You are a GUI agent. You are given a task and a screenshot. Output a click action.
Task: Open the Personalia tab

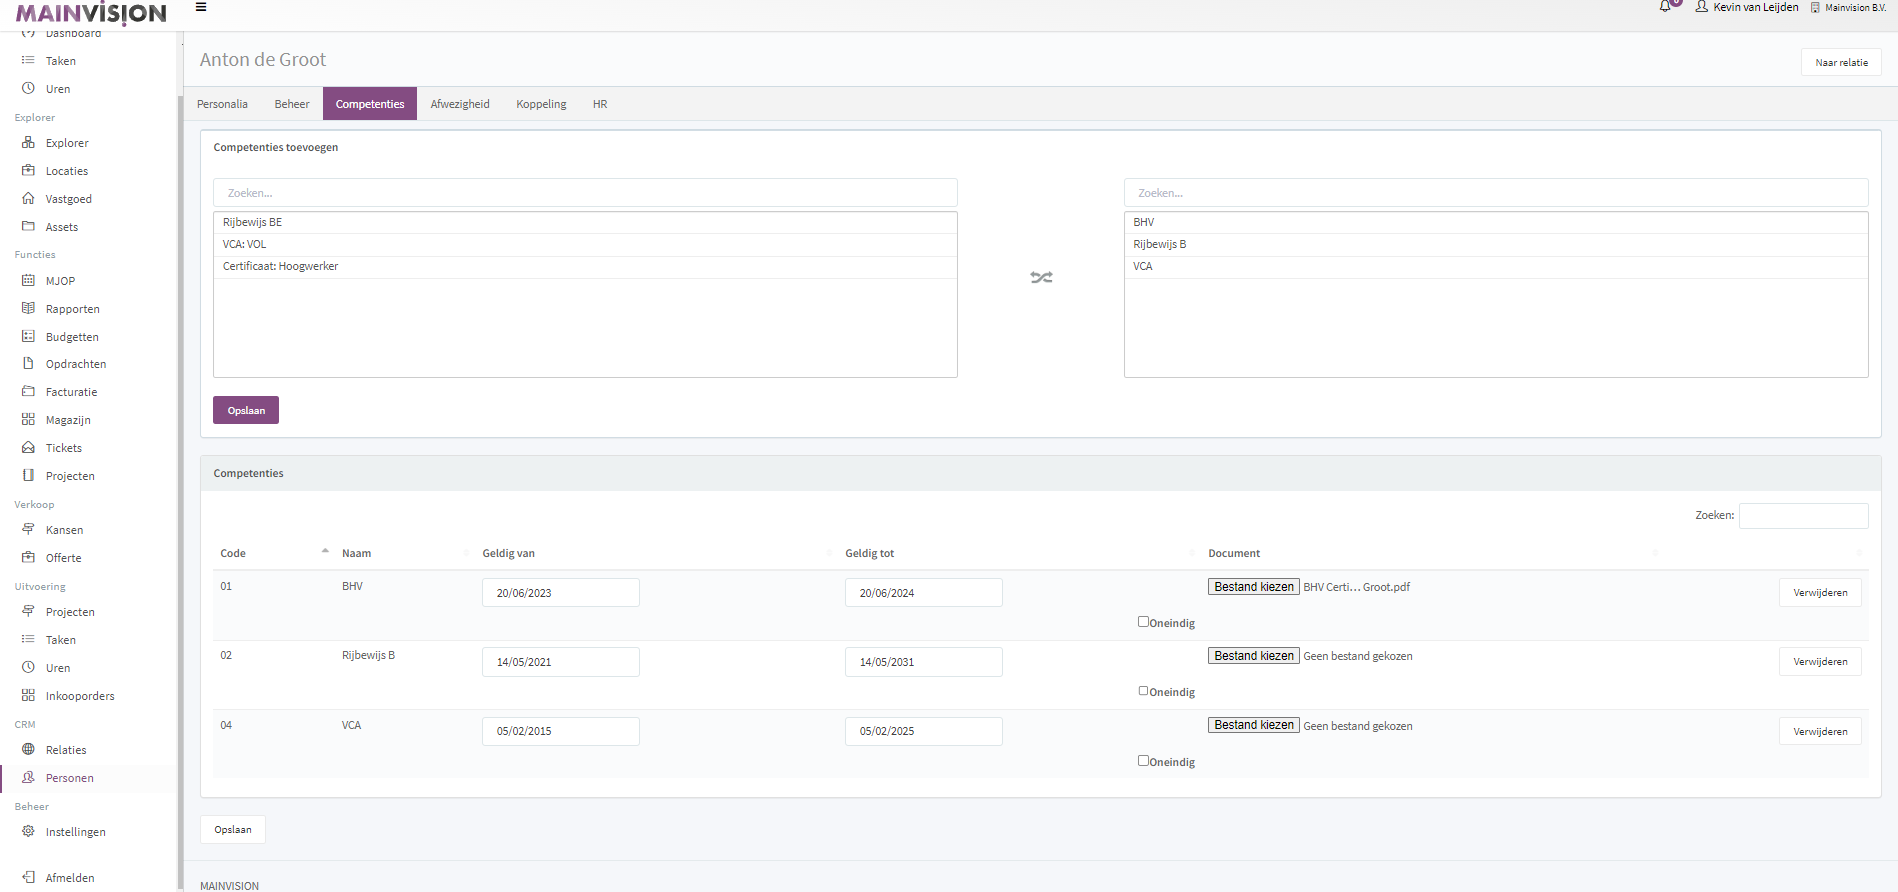(222, 104)
